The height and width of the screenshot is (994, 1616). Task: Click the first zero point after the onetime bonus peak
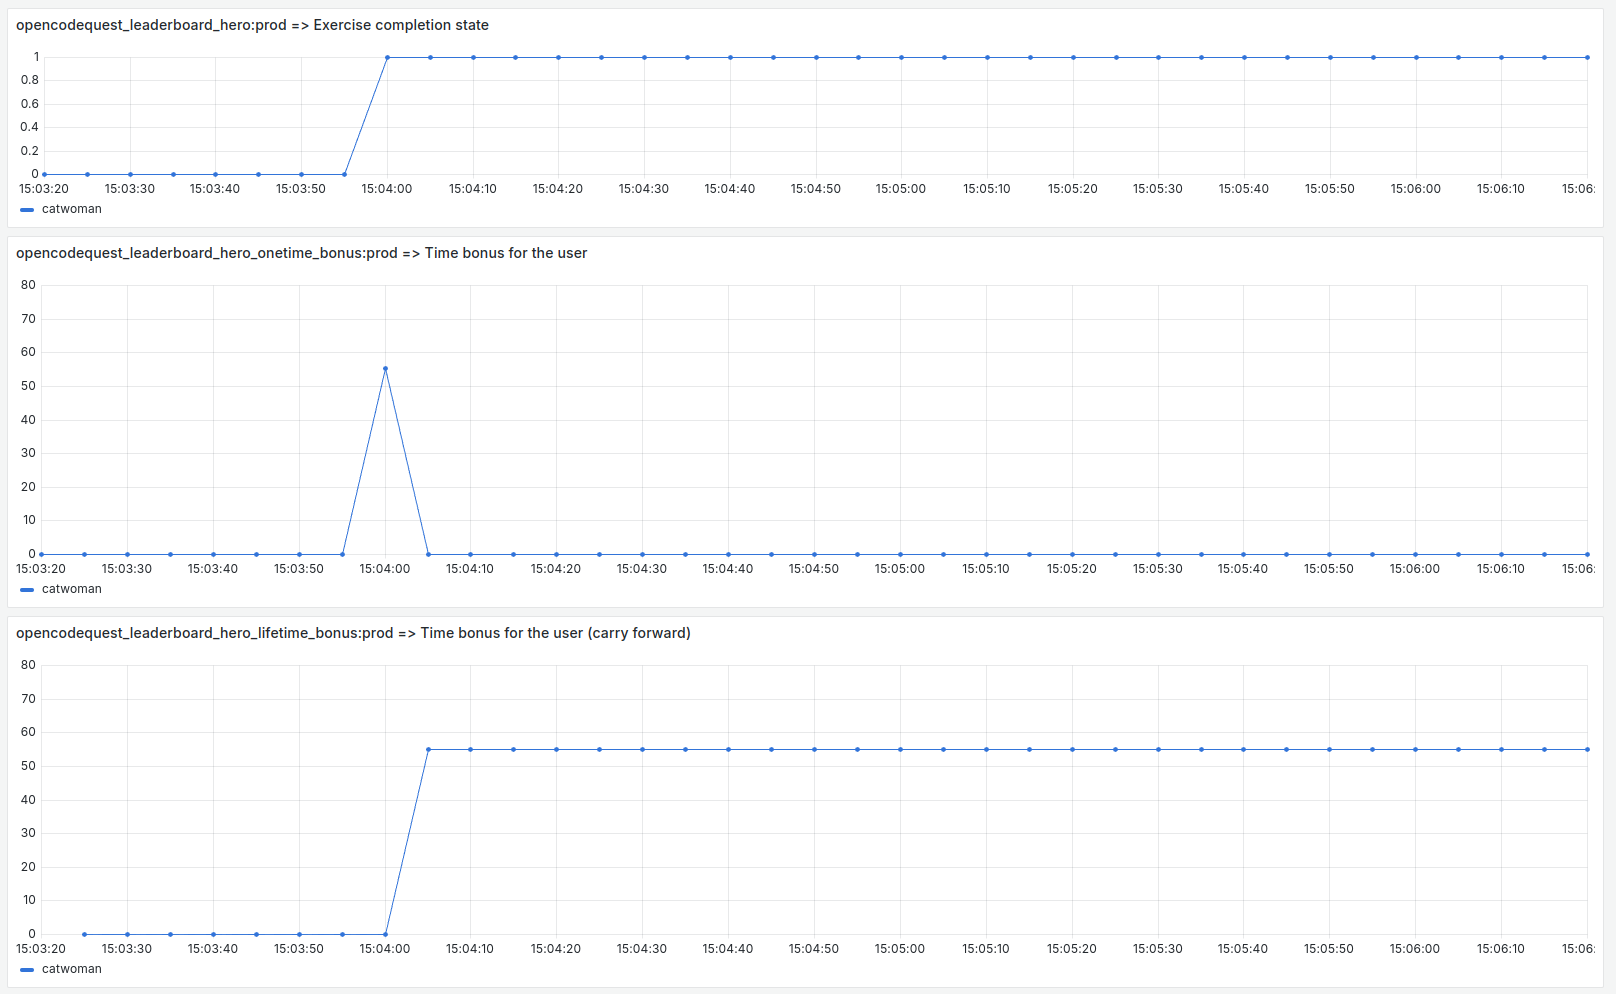click(x=428, y=554)
